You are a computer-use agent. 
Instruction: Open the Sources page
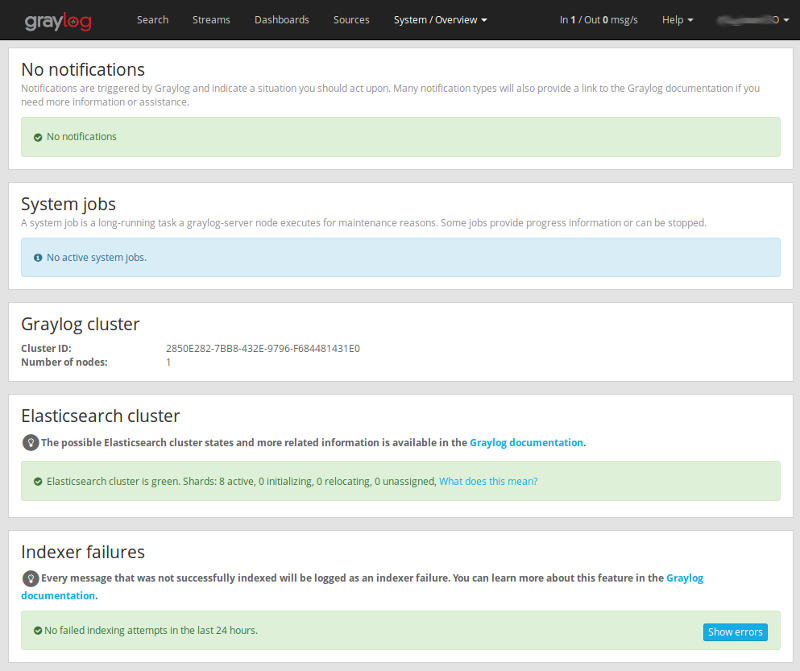[351, 20]
